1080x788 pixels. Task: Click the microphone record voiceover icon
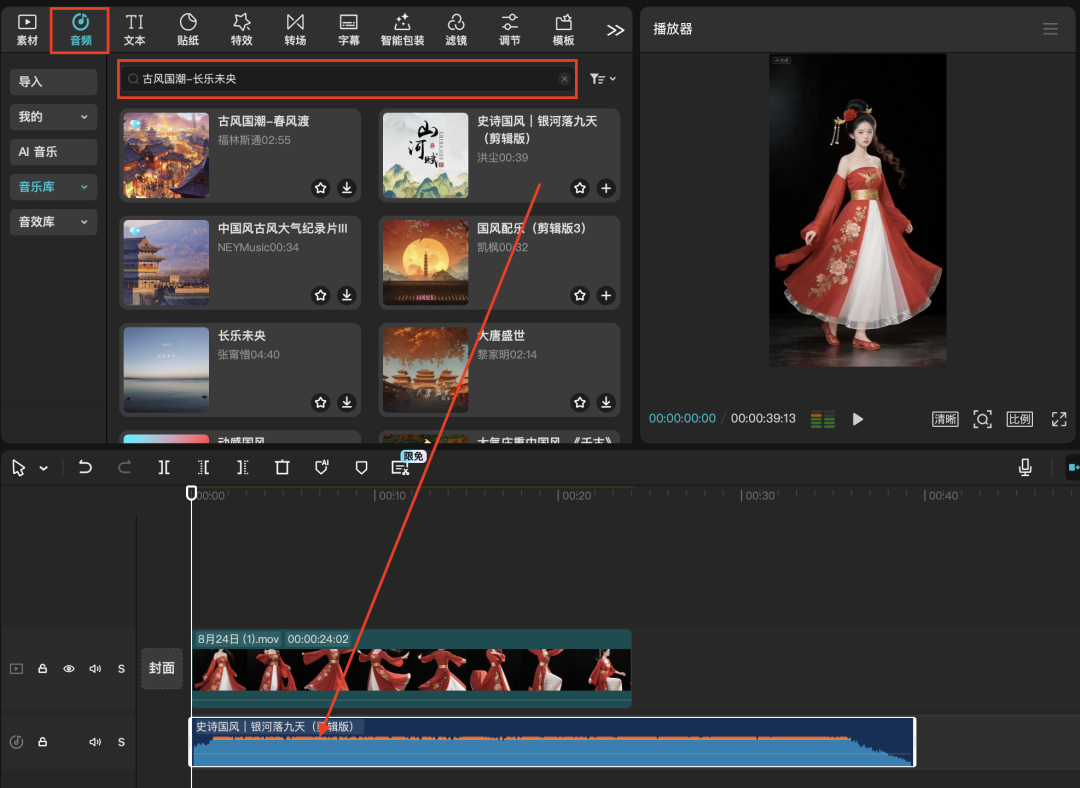pyautogui.click(x=1025, y=467)
